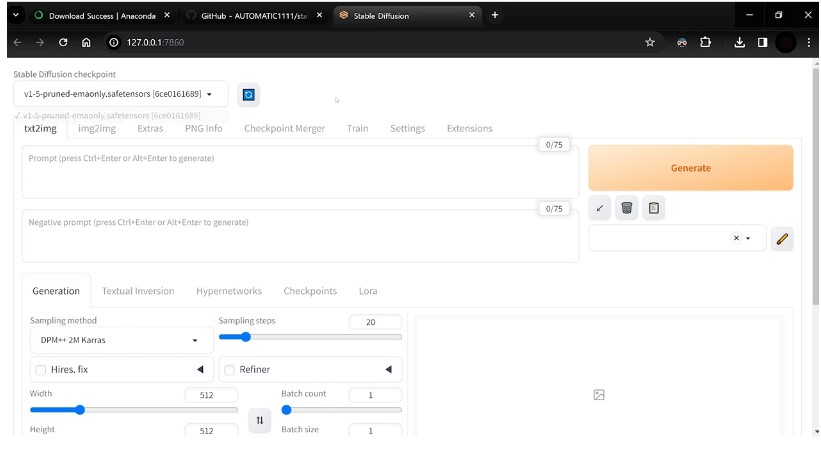The image size is (821, 461).
Task: Click the browser profile avatar
Action: point(785,42)
